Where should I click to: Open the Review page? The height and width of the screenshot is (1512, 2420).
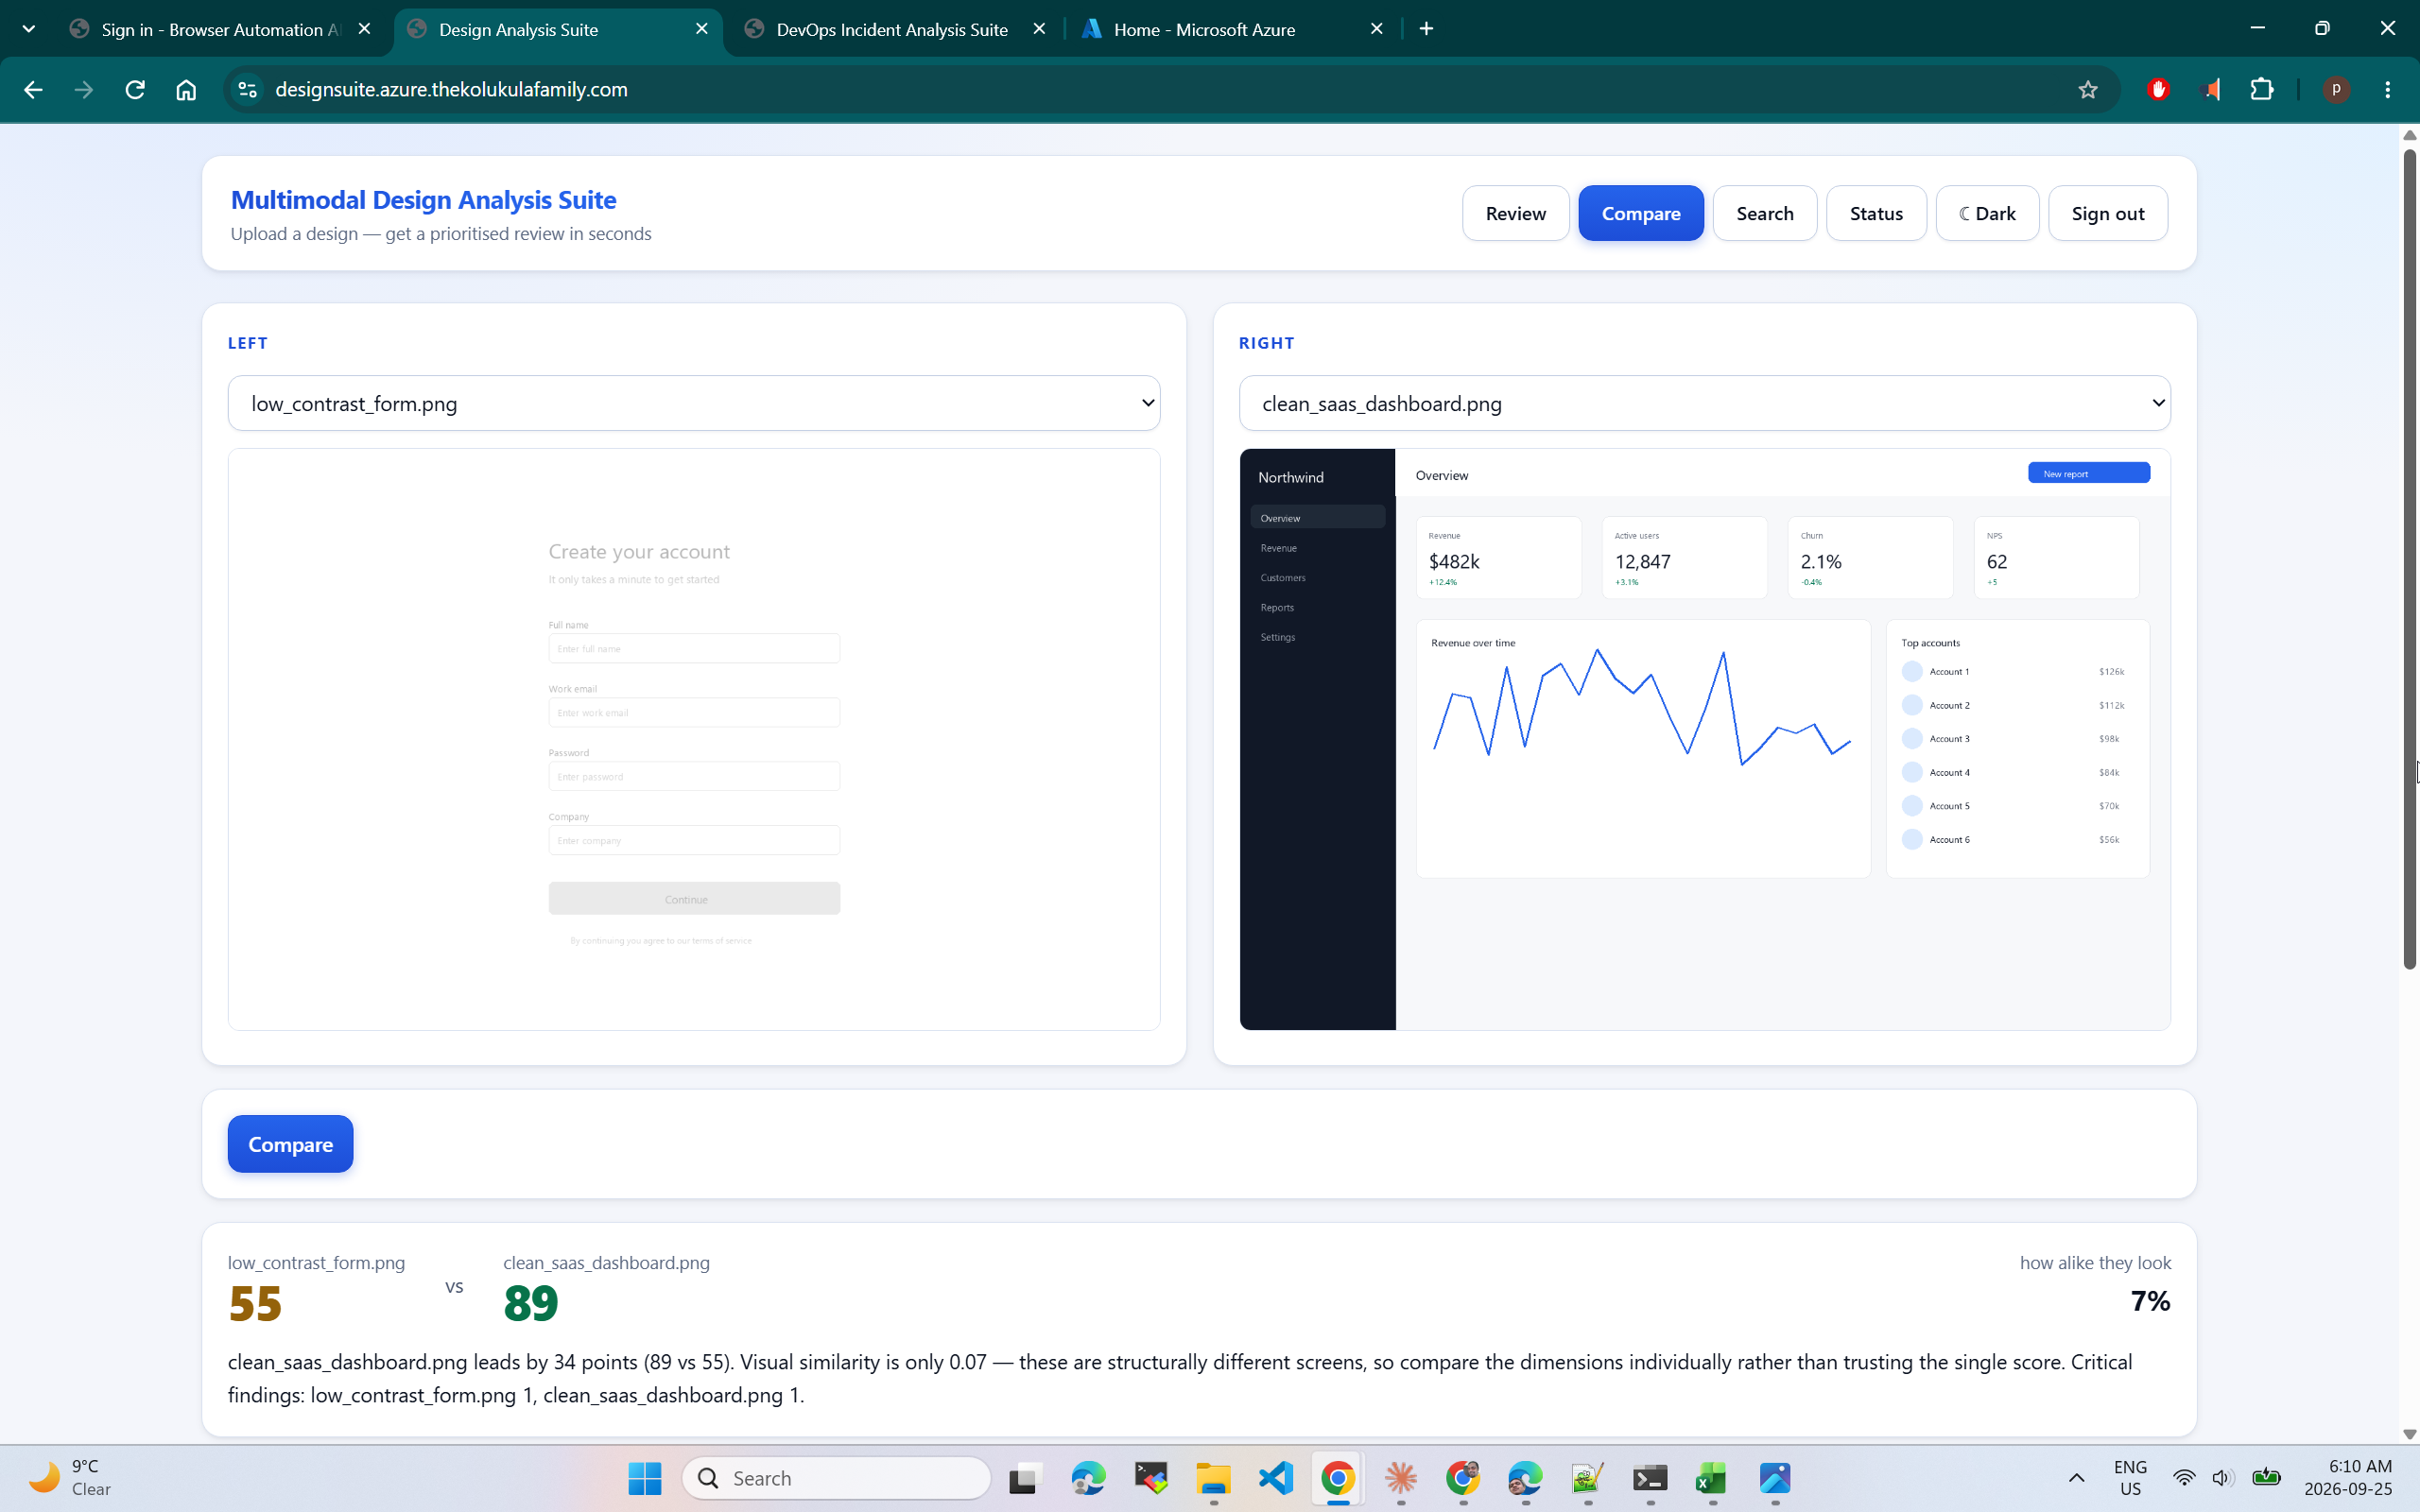[x=1515, y=213]
